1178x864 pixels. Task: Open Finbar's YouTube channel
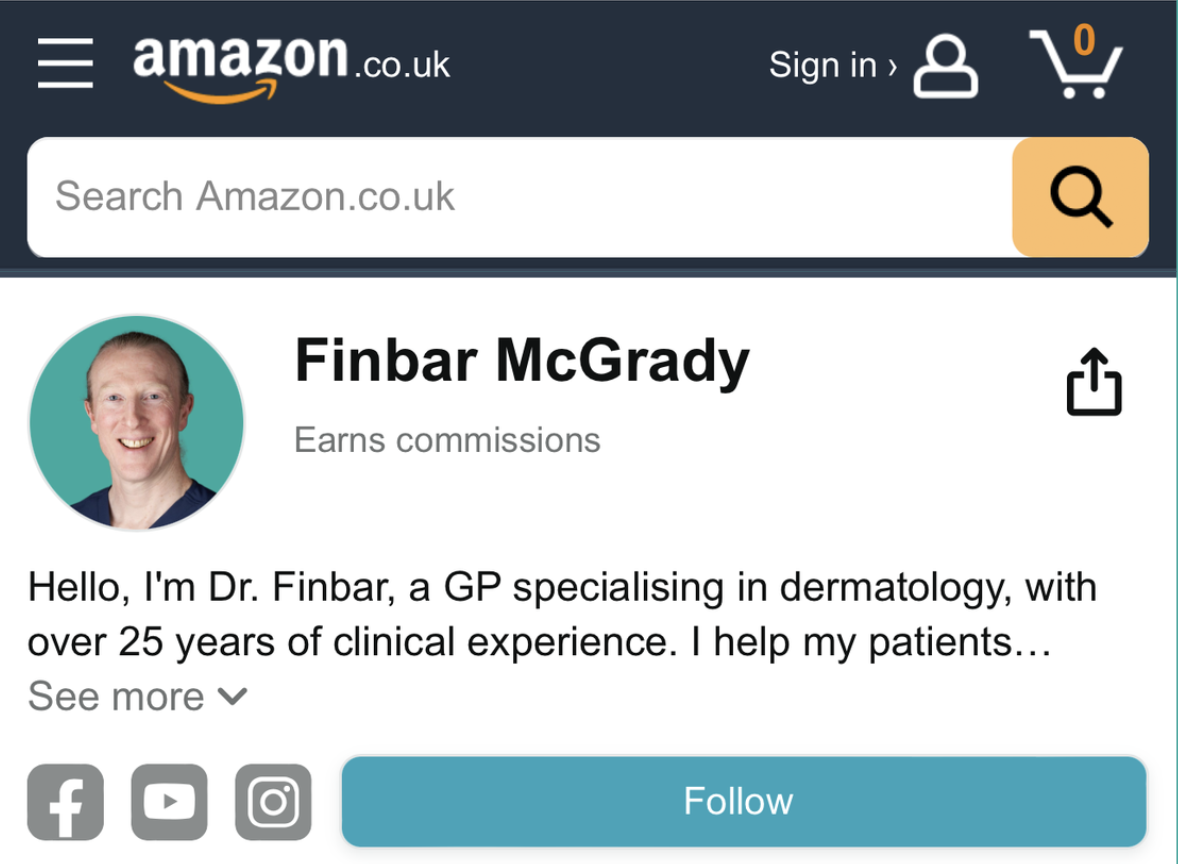[169, 802]
